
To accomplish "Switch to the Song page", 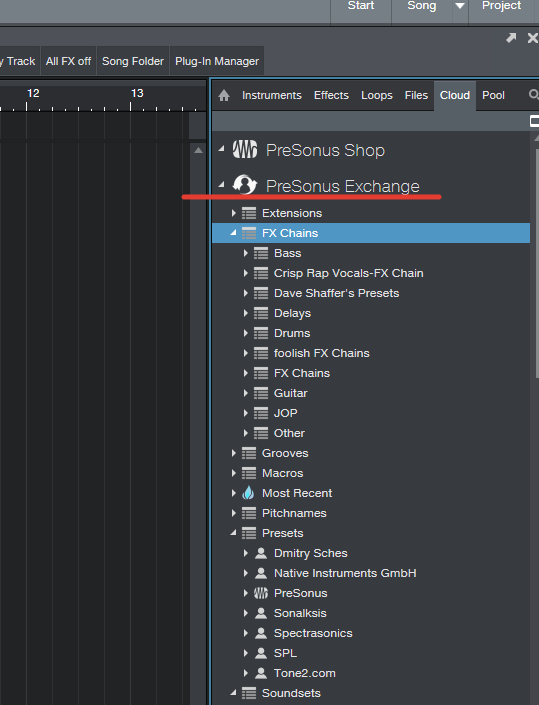I will pyautogui.click(x=422, y=6).
